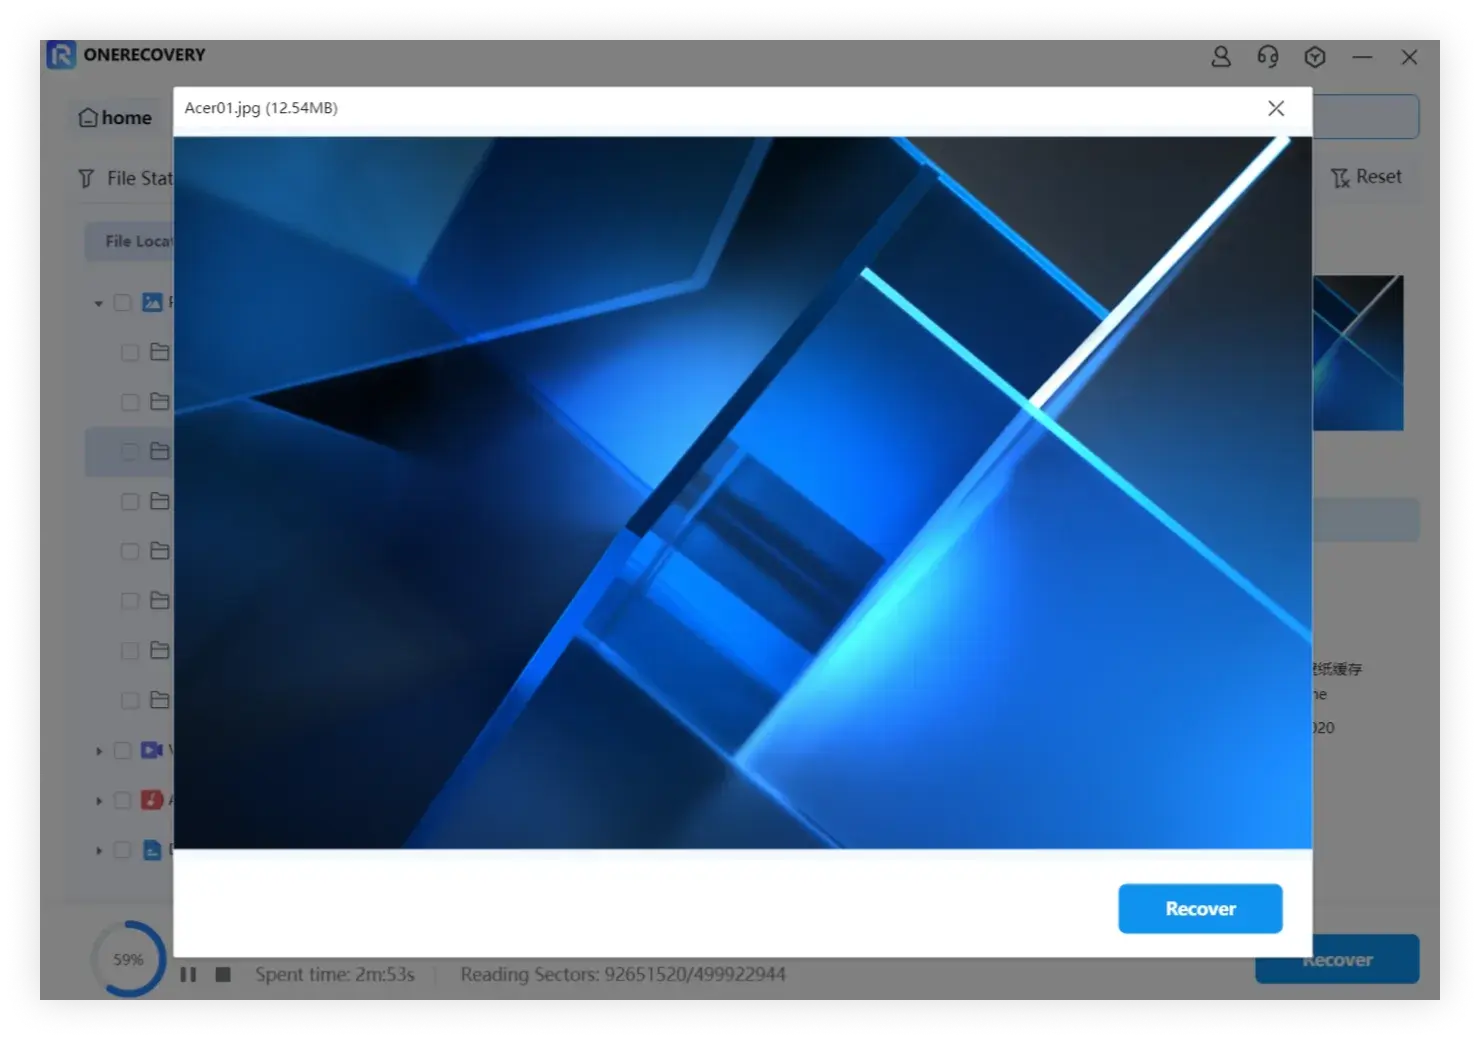
Task: Tick the checkbox beside the audio category
Action: (123, 800)
